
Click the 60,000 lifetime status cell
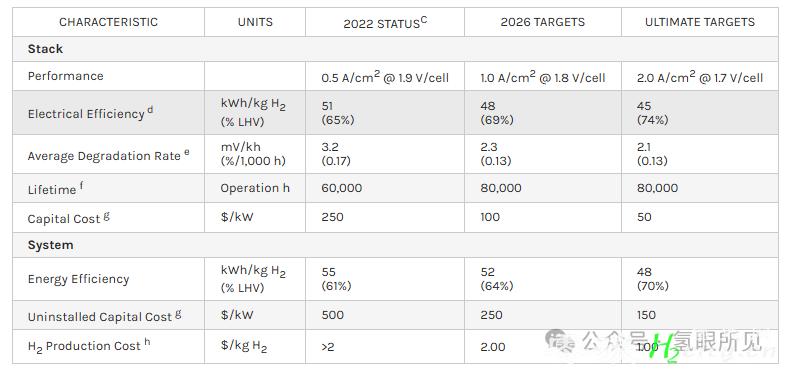[341, 188]
